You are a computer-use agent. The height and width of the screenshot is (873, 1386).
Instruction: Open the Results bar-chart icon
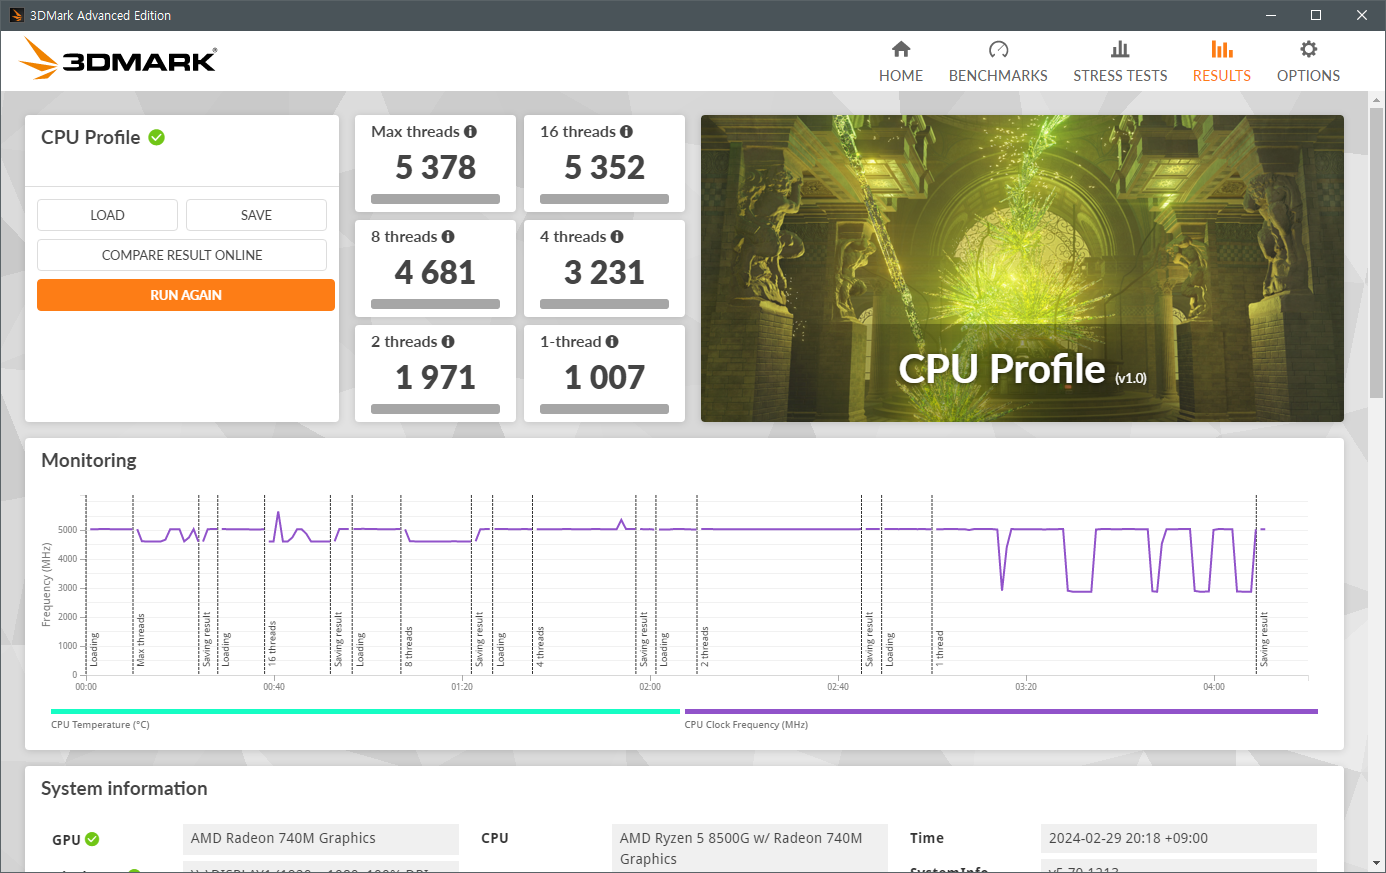[x=1222, y=49]
